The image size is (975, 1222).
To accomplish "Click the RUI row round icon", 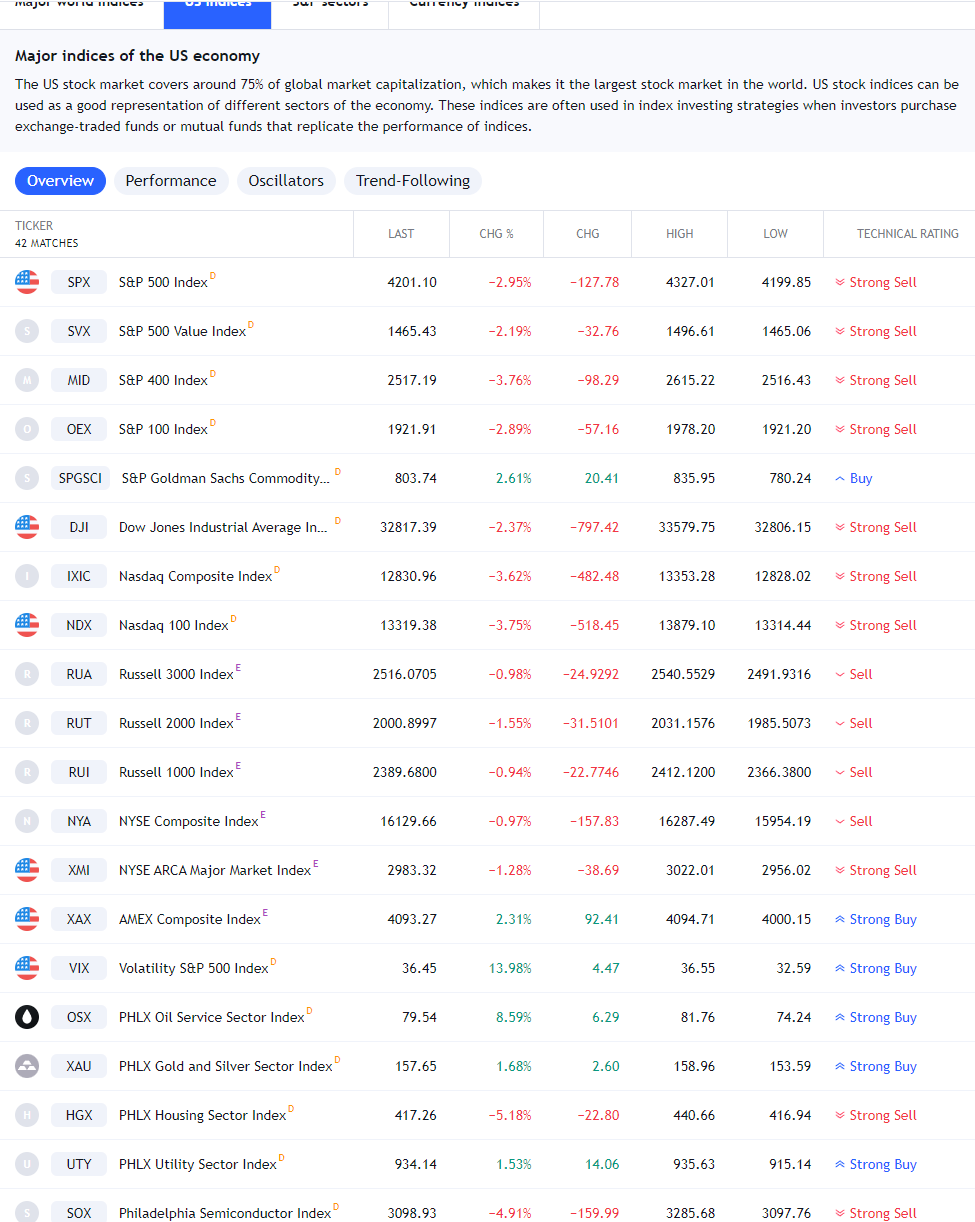I will click(27, 772).
